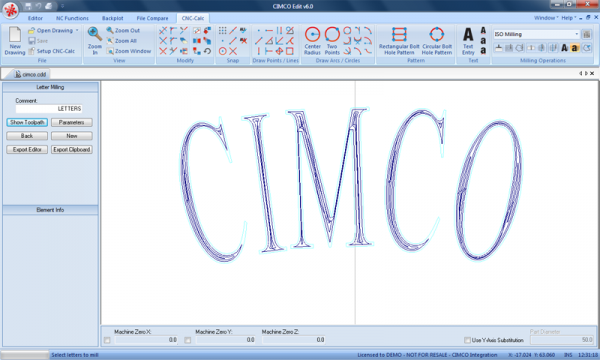Expand the ISO Milling dropdown
Image resolution: width=600 pixels, height=360 pixels.
(x=577, y=34)
